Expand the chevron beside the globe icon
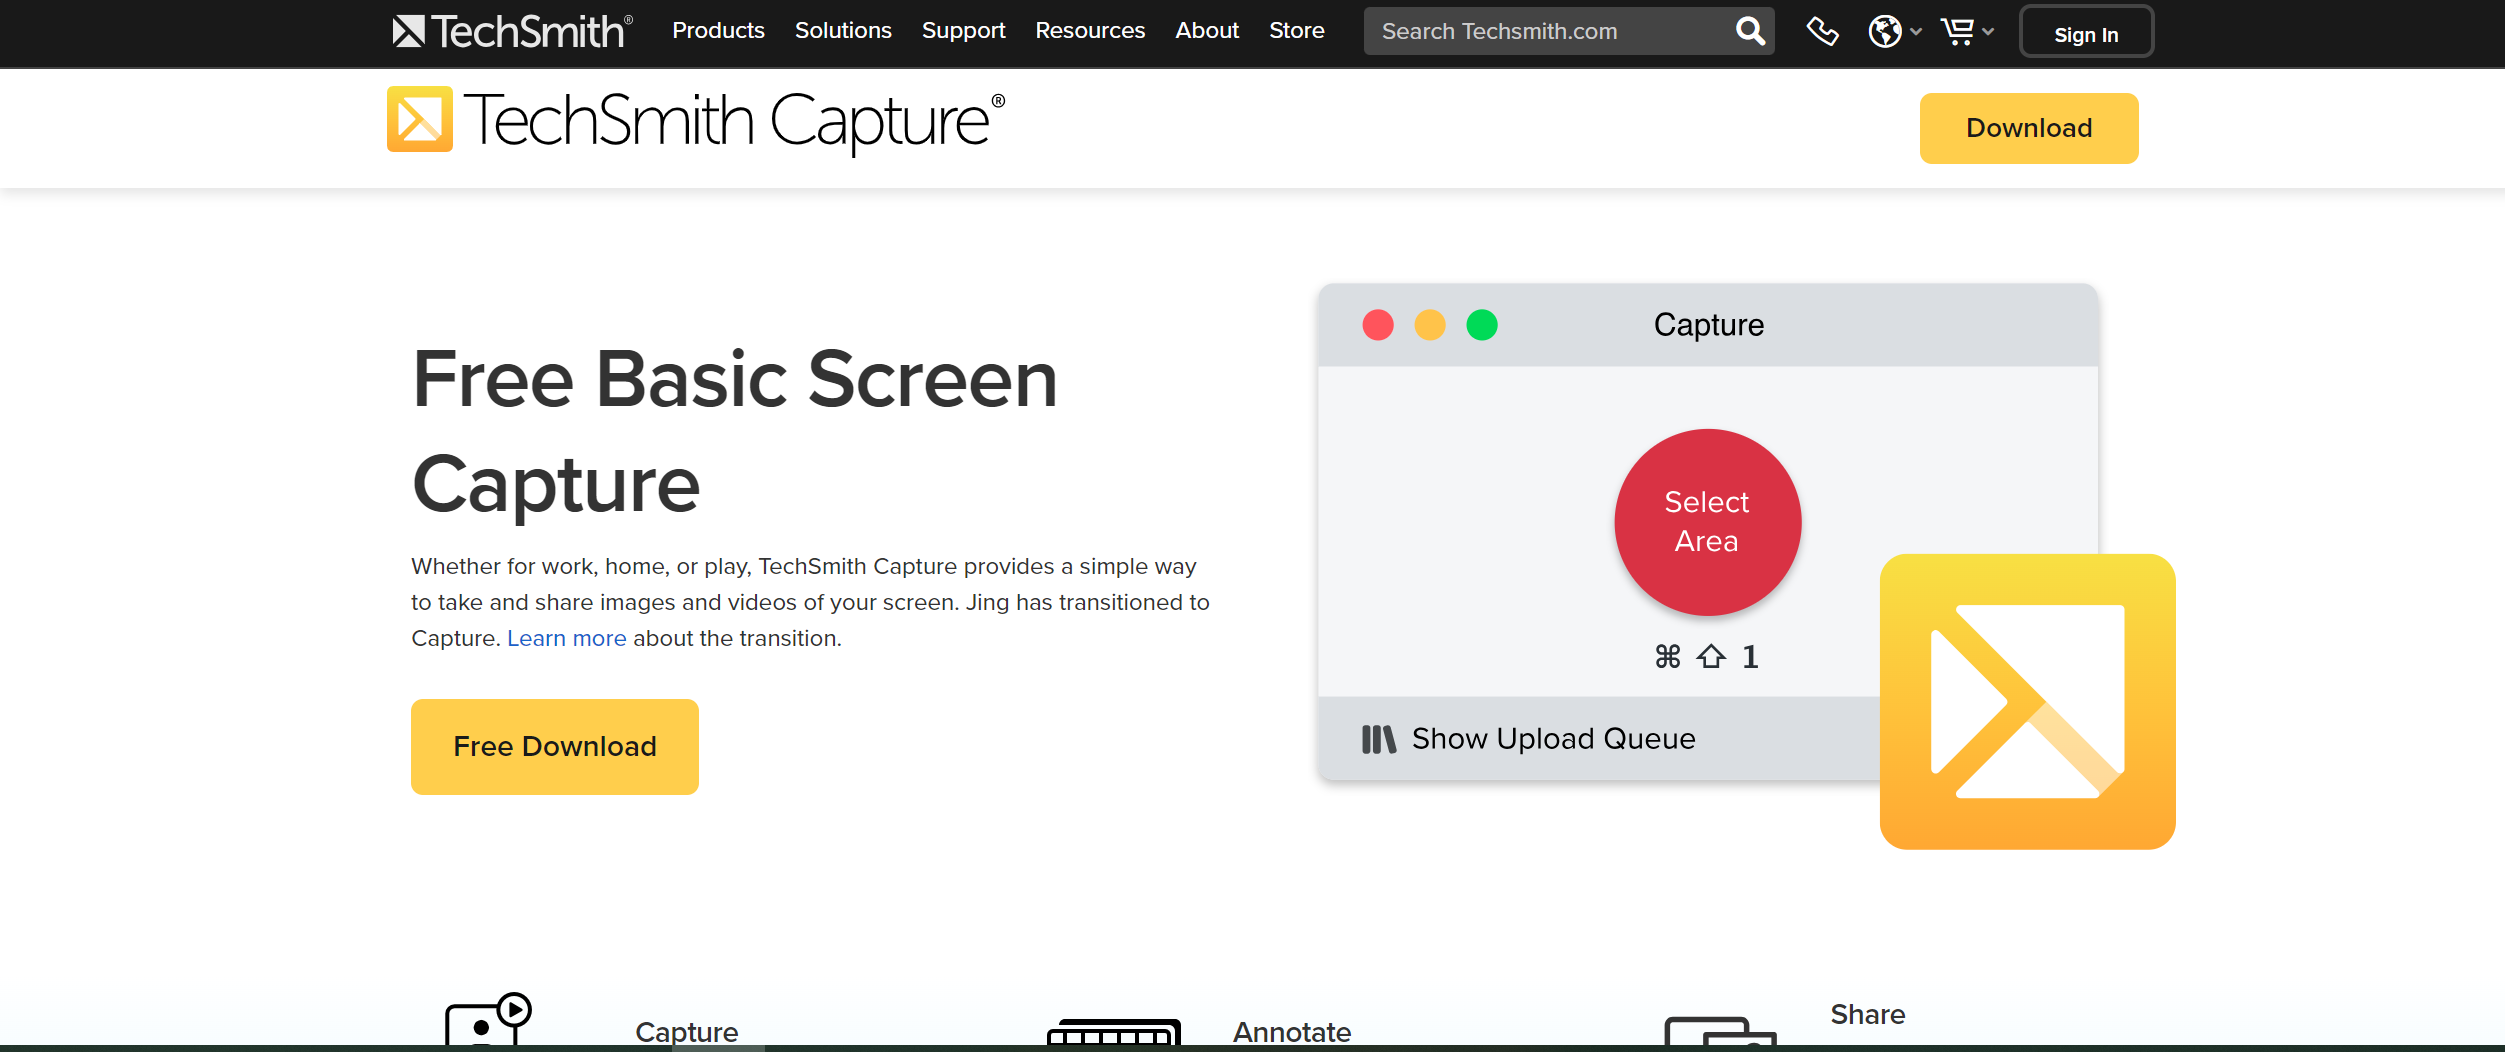Viewport: 2505px width, 1052px height. pyautogui.click(x=1916, y=32)
